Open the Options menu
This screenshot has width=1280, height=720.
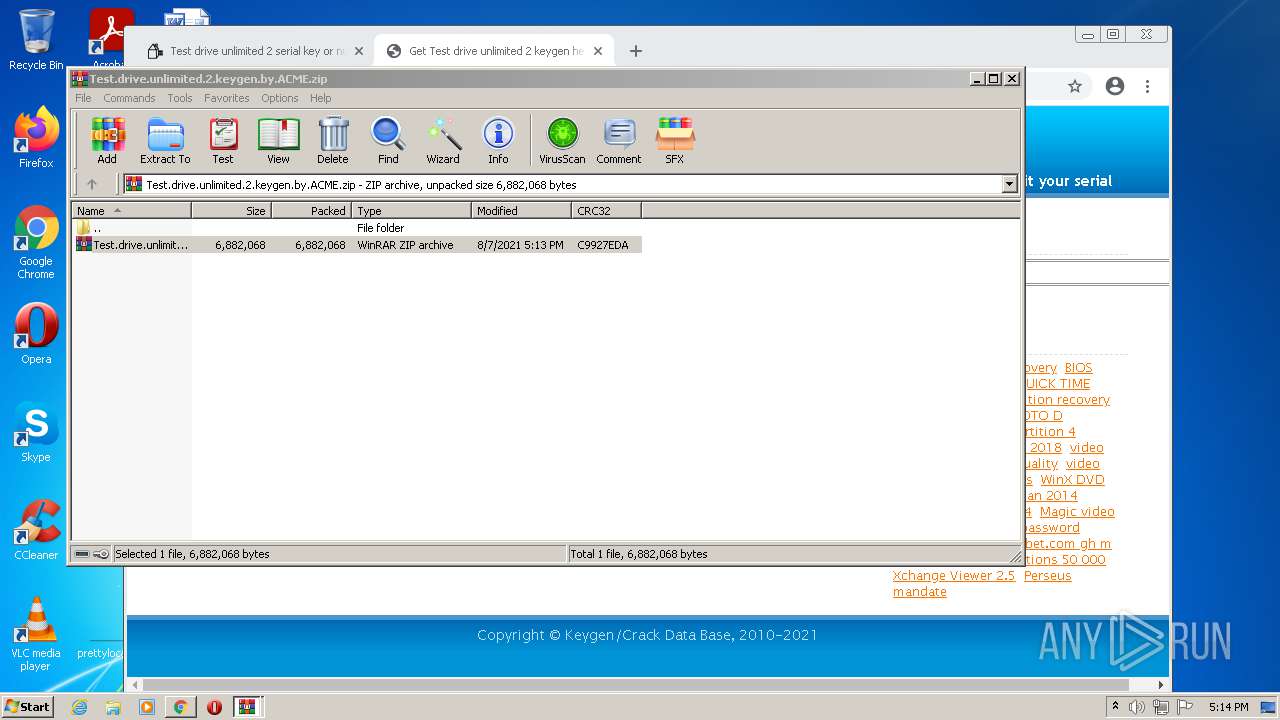point(280,98)
